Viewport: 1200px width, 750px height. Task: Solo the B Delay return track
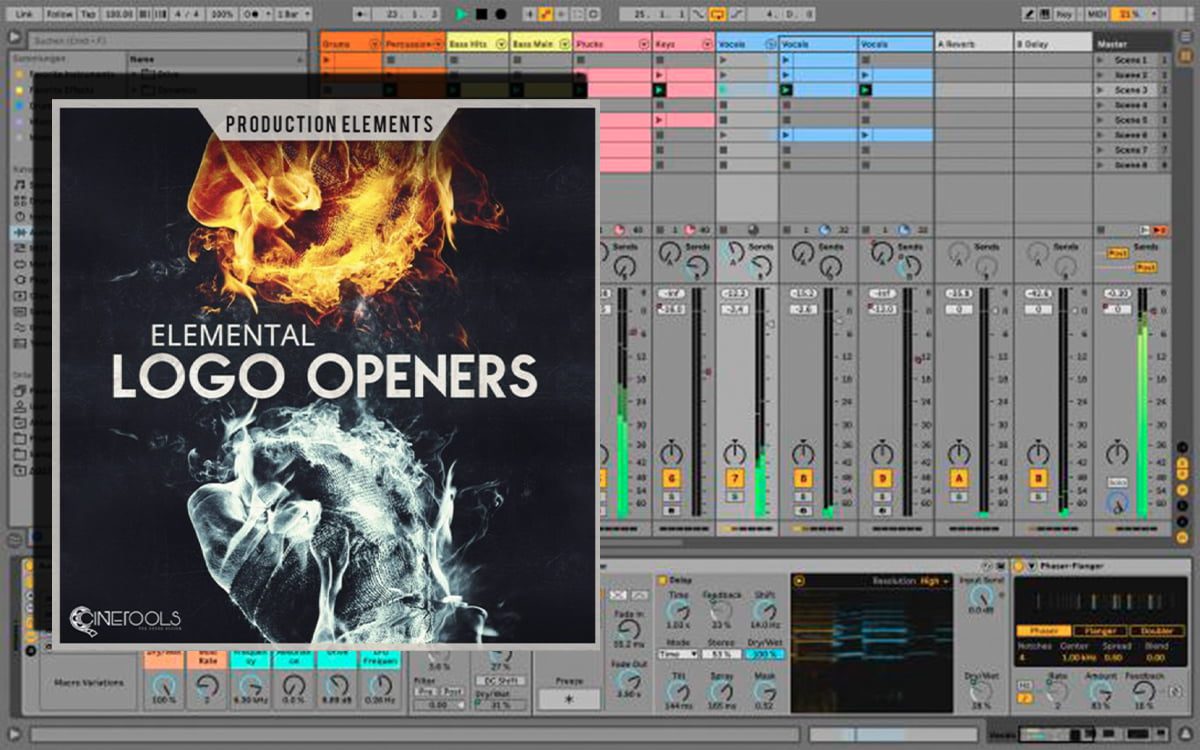[x=1037, y=496]
